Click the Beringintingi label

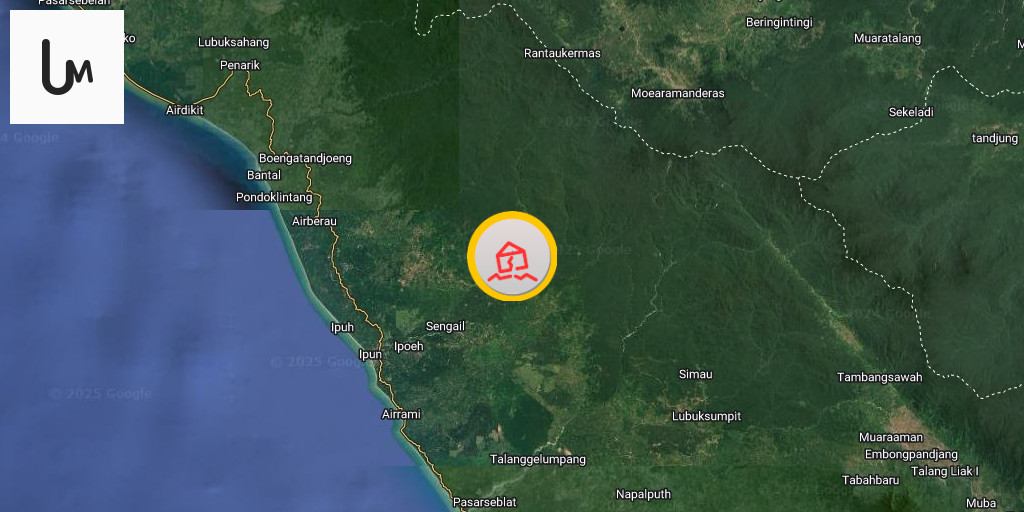pos(779,23)
